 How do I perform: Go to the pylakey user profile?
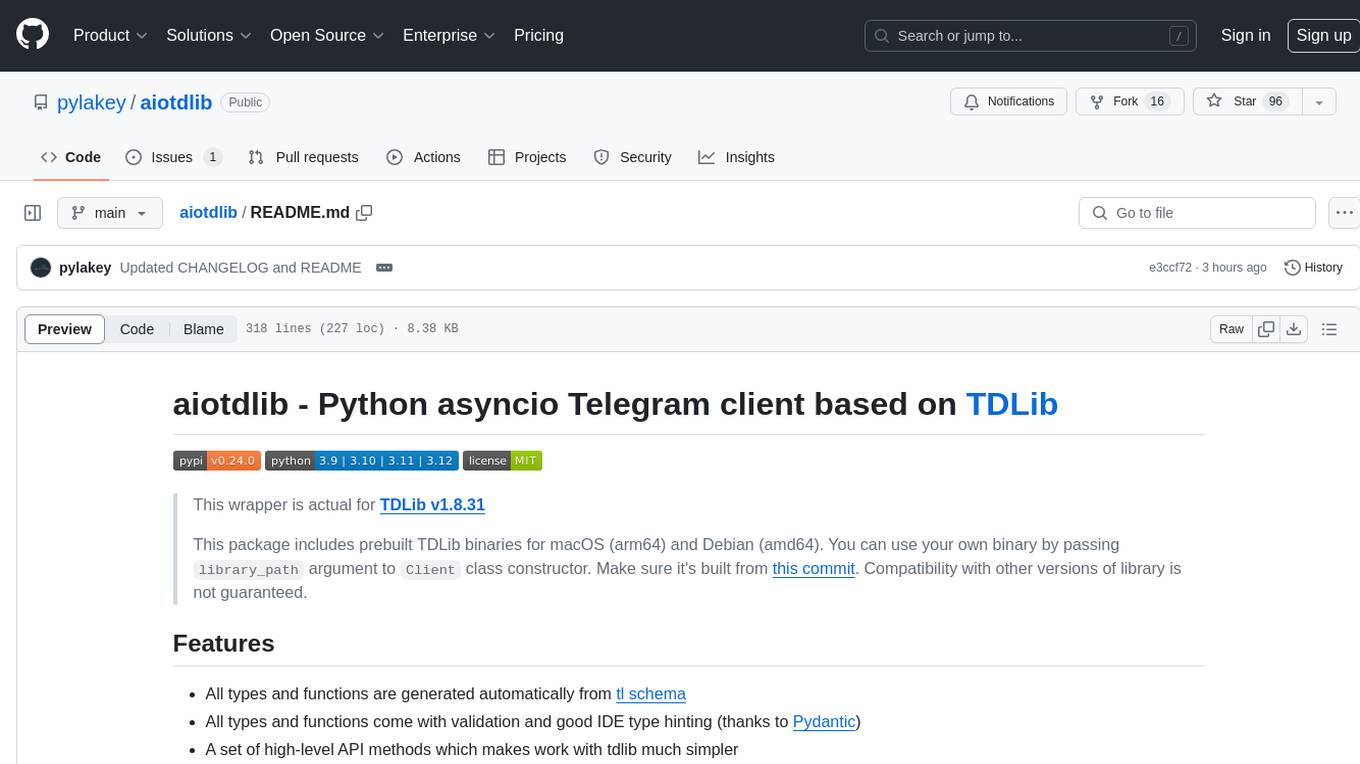point(91,102)
